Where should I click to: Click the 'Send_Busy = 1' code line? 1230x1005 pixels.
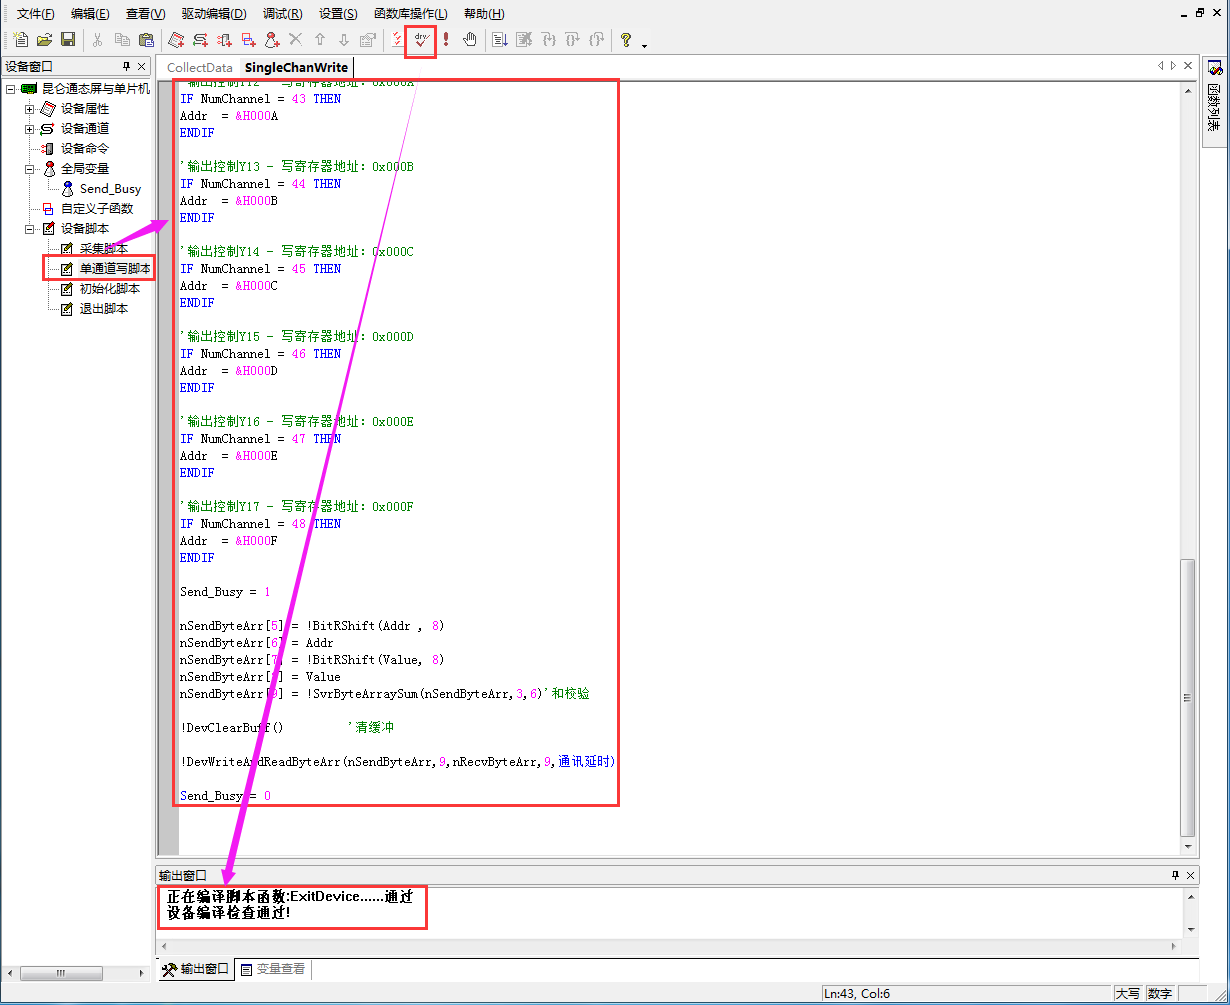[225, 592]
